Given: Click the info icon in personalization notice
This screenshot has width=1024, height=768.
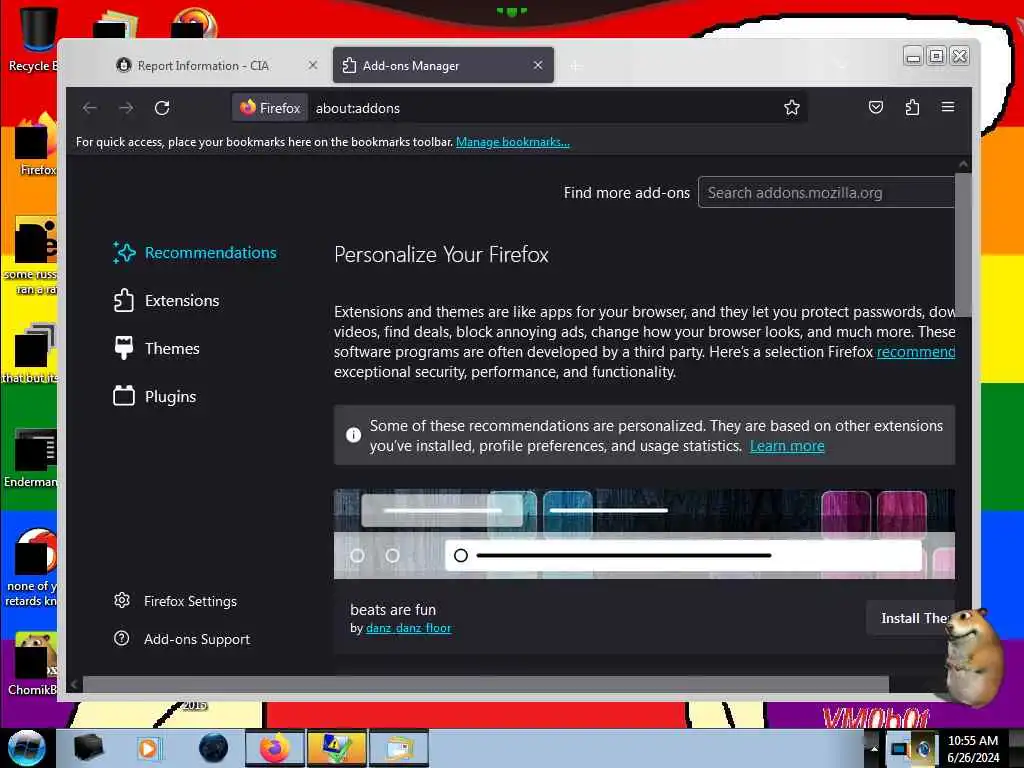Looking at the screenshot, I should point(353,435).
